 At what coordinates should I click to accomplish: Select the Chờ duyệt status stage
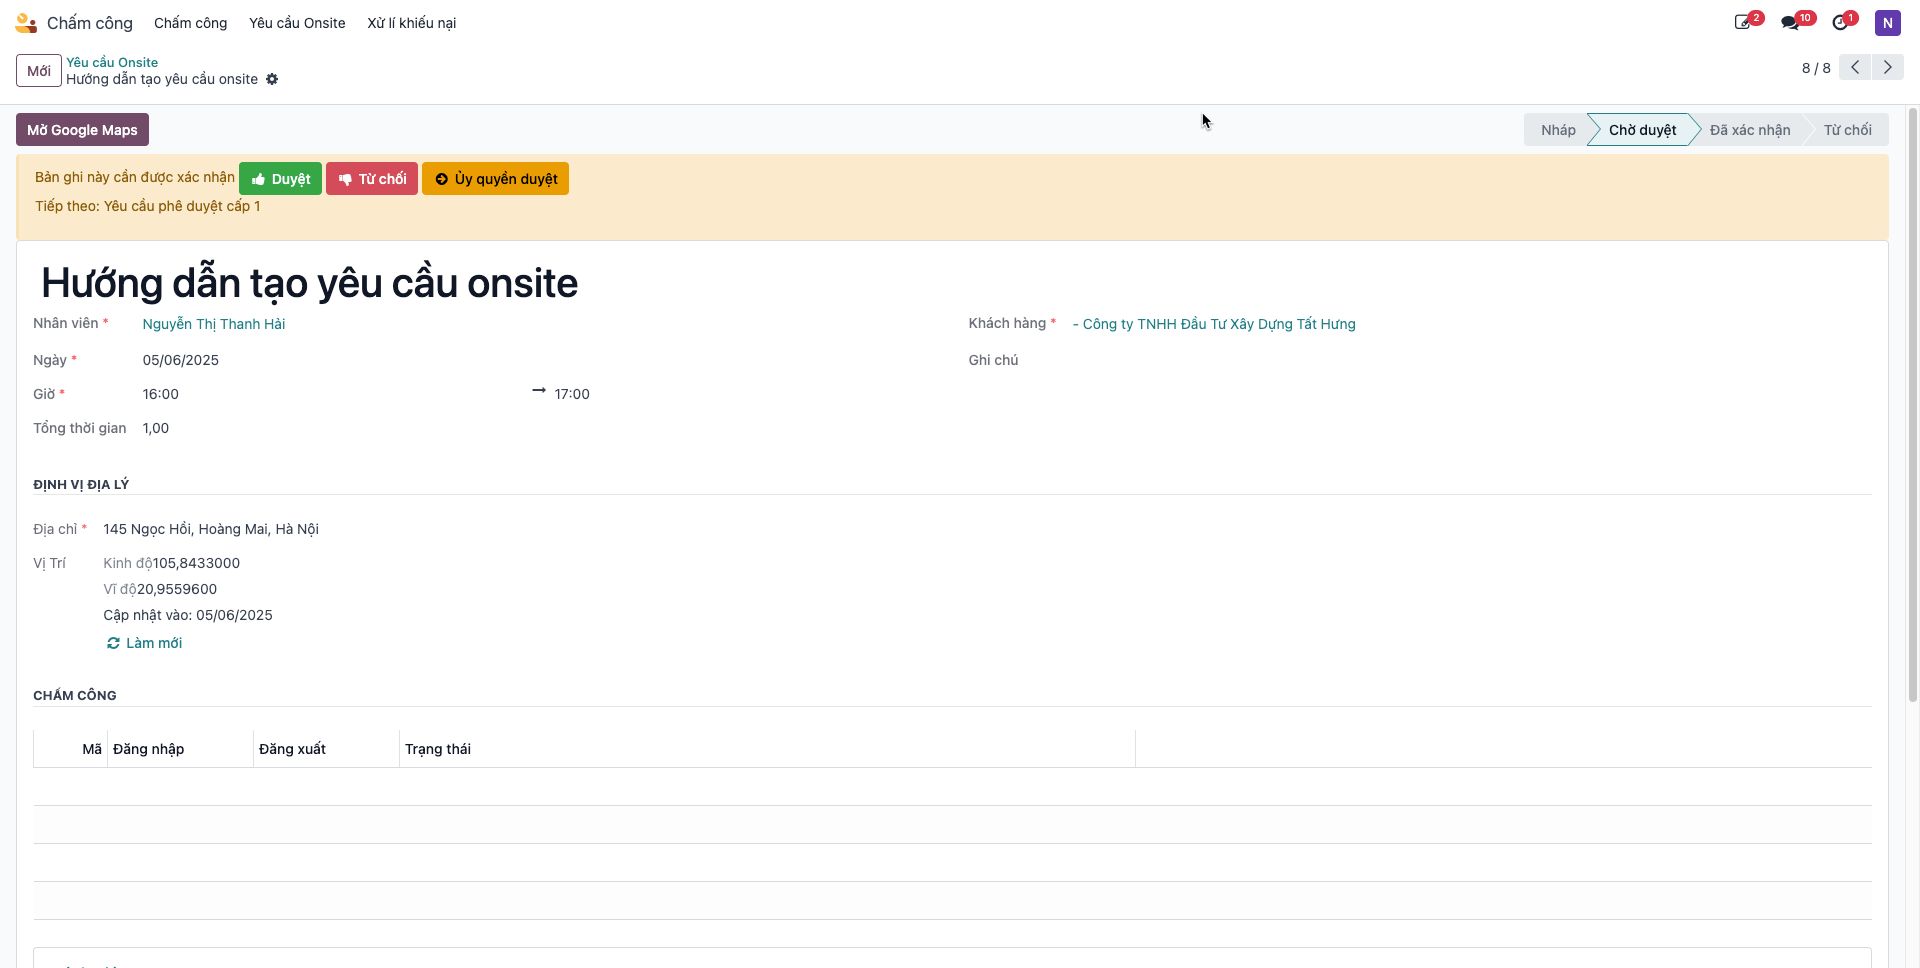1642,130
